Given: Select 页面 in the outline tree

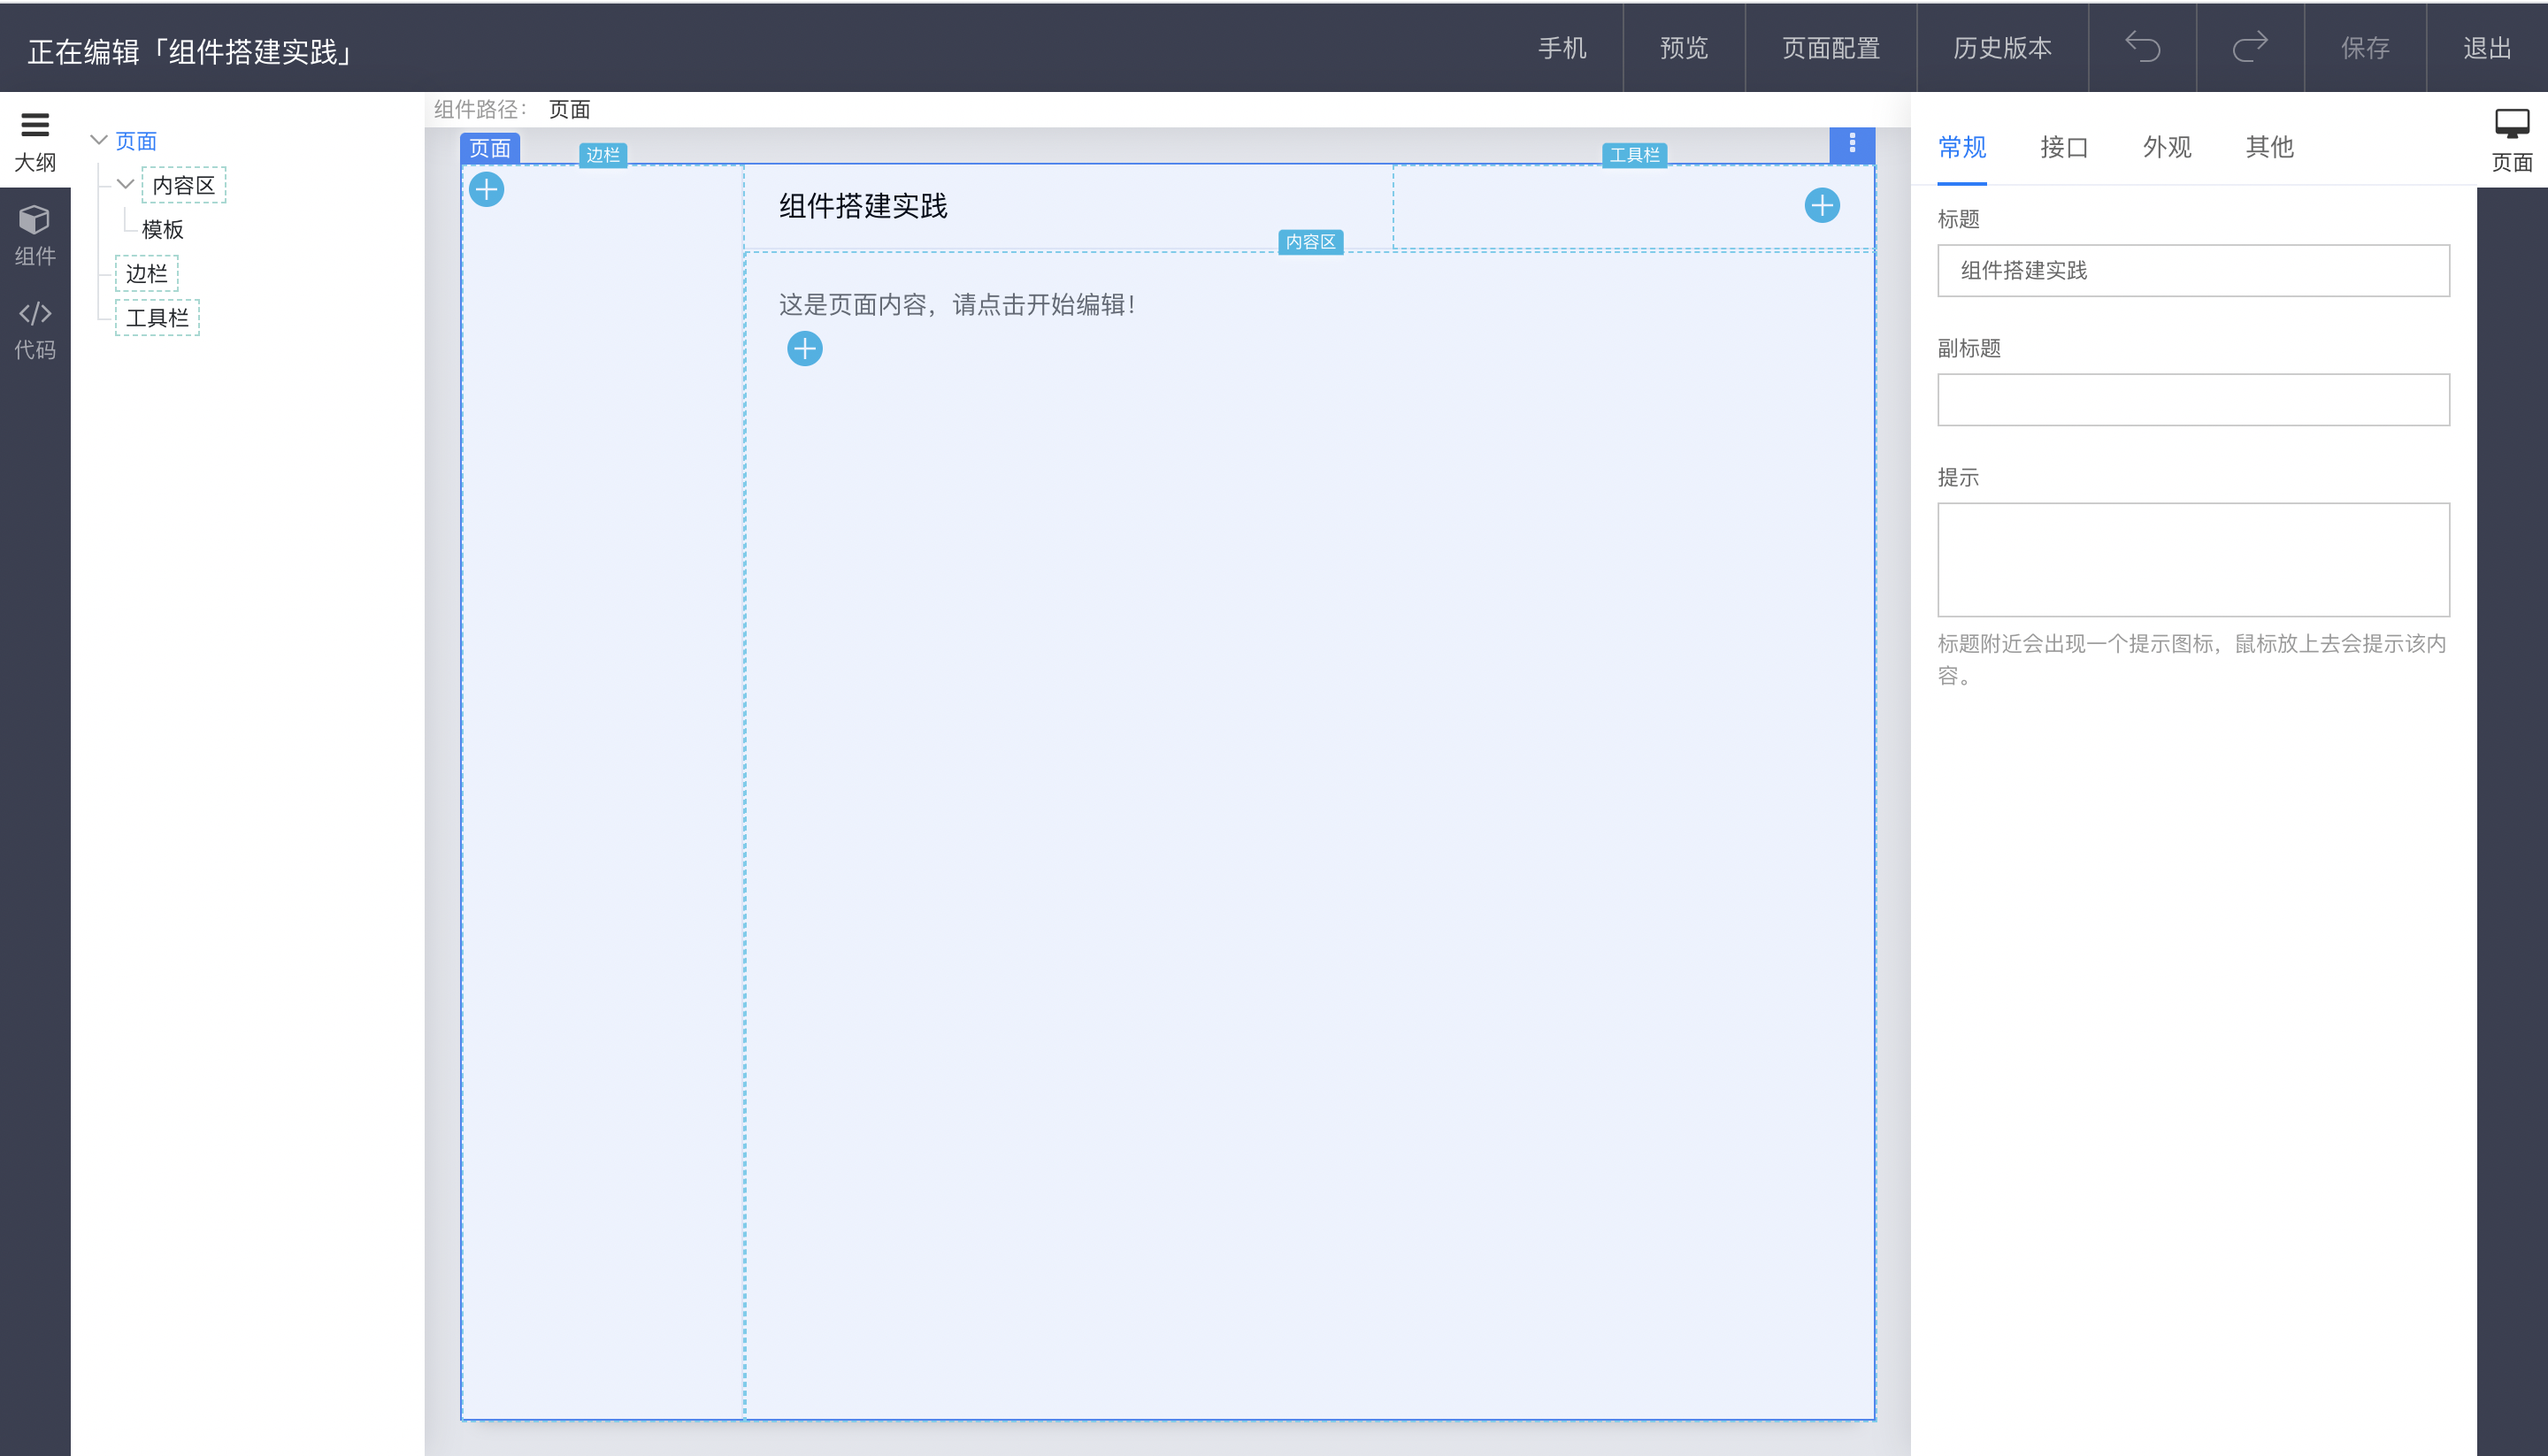Looking at the screenshot, I should pyautogui.click(x=136, y=141).
